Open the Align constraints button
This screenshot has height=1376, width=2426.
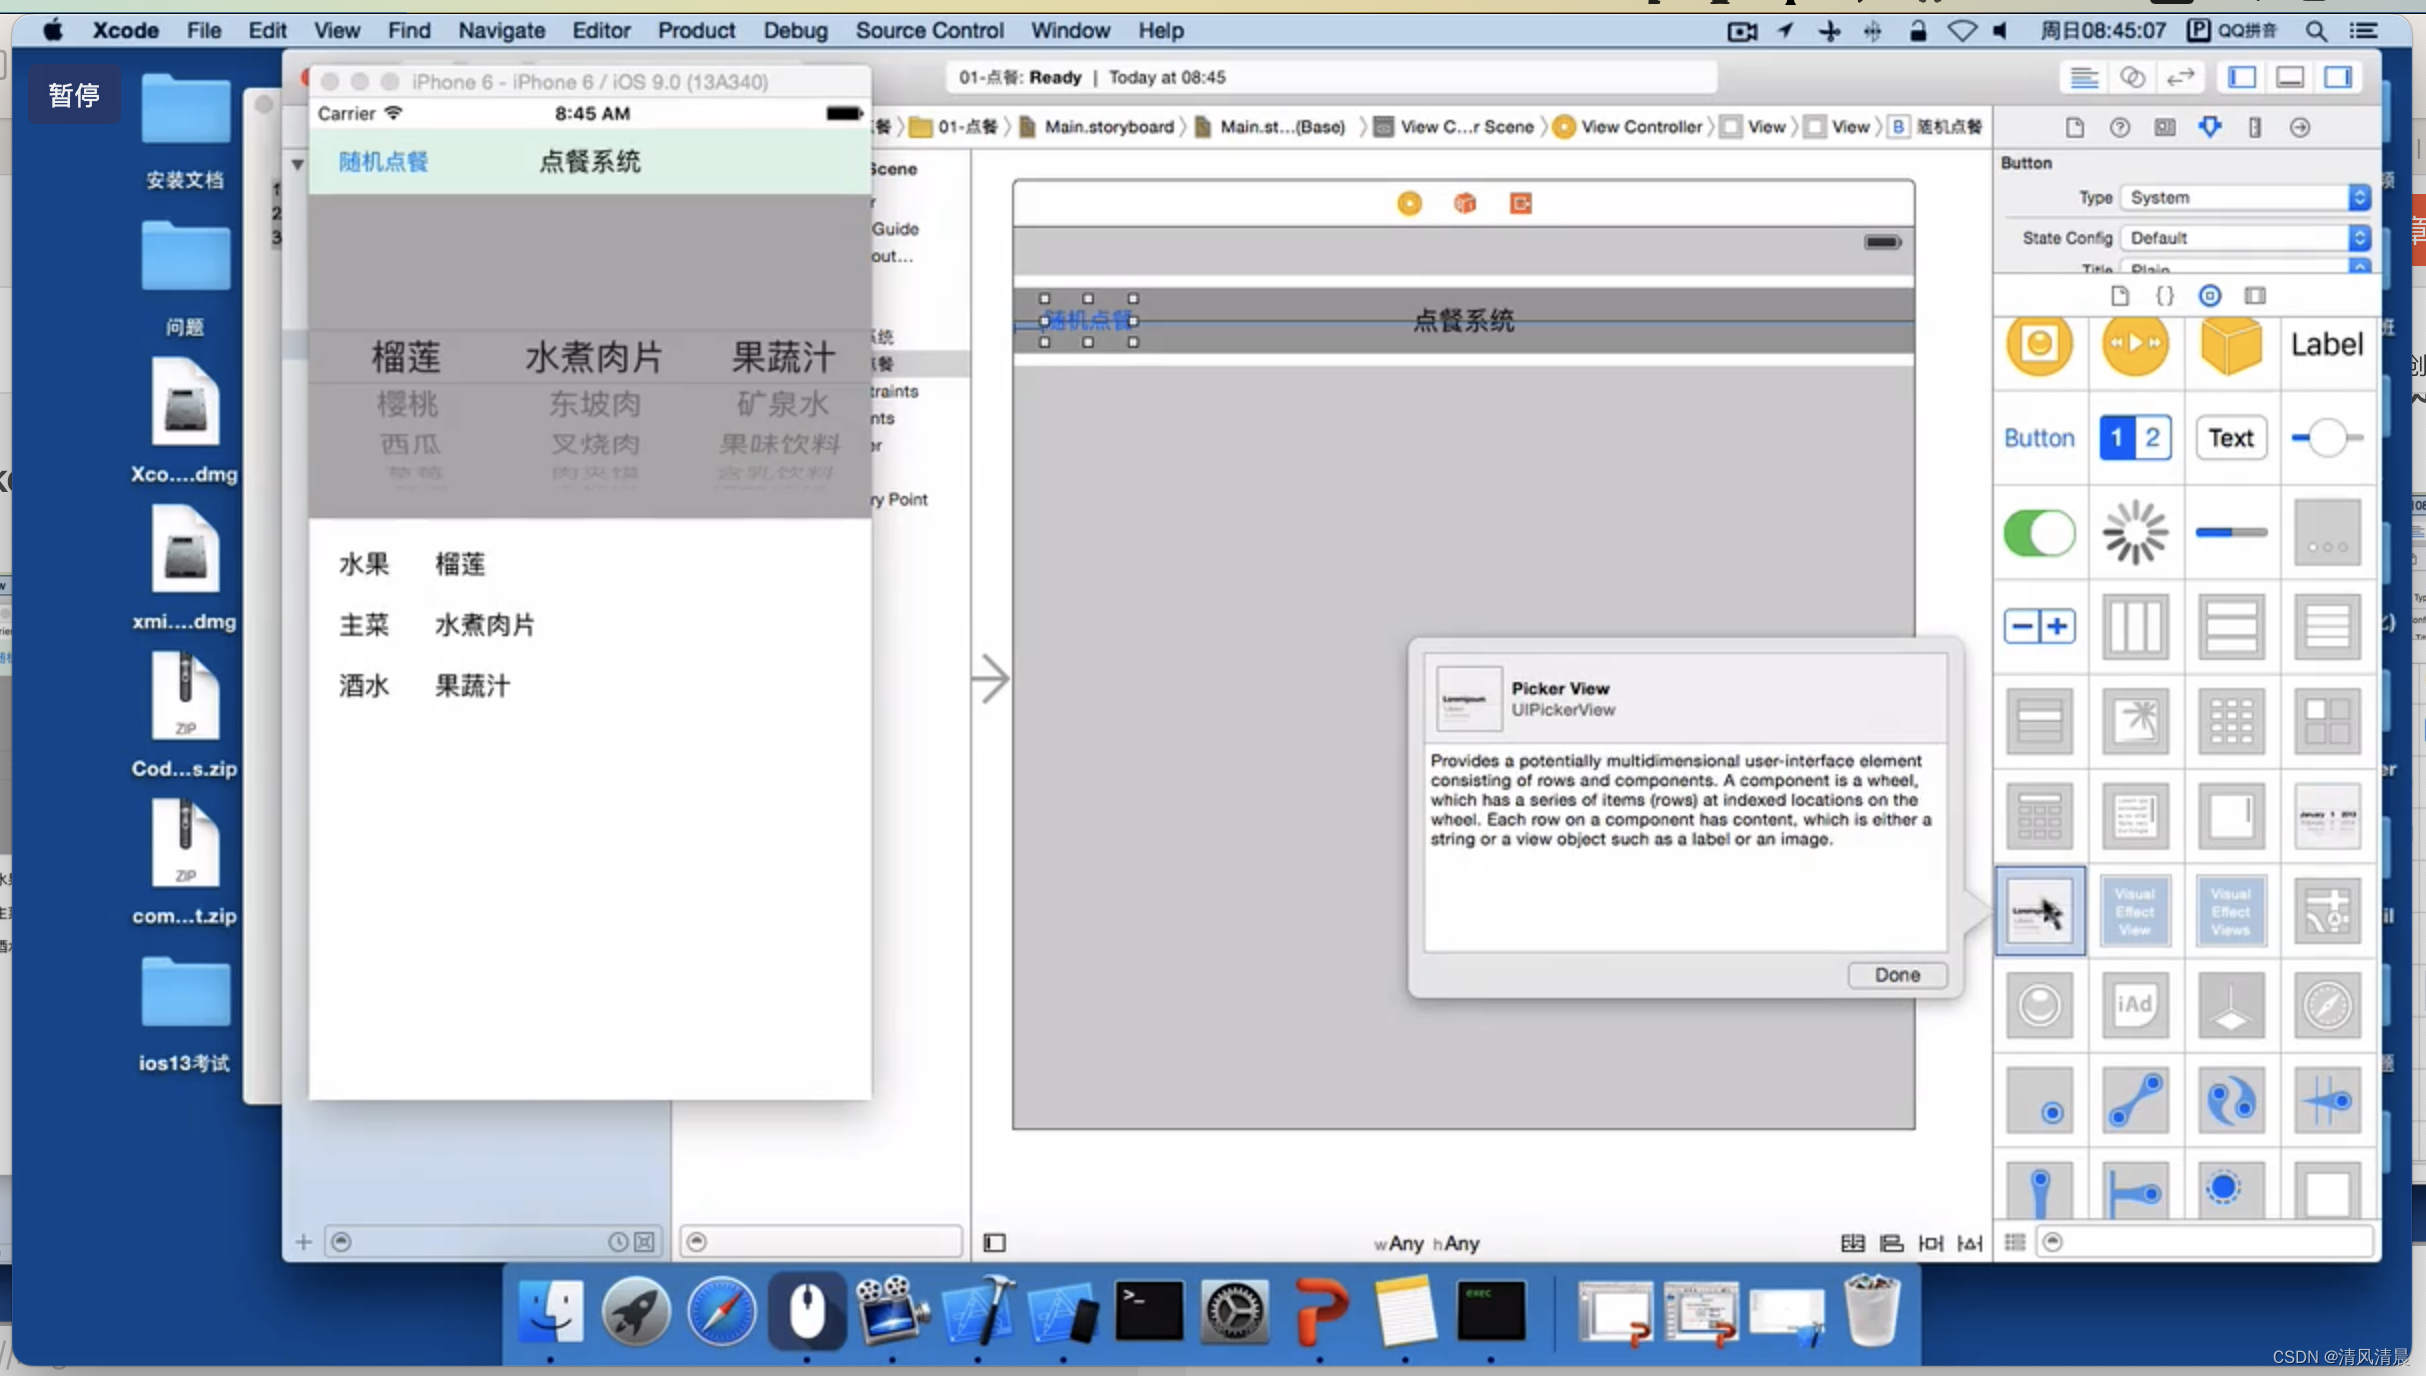pos(1891,1243)
